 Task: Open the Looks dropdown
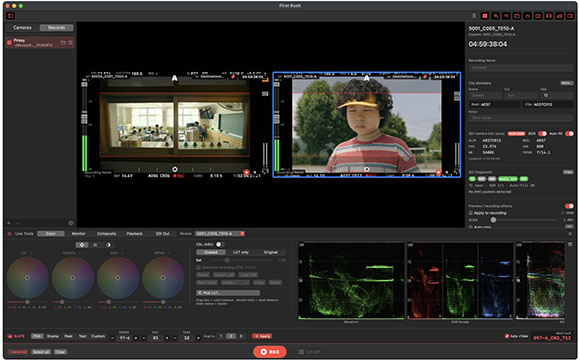tap(235, 283)
